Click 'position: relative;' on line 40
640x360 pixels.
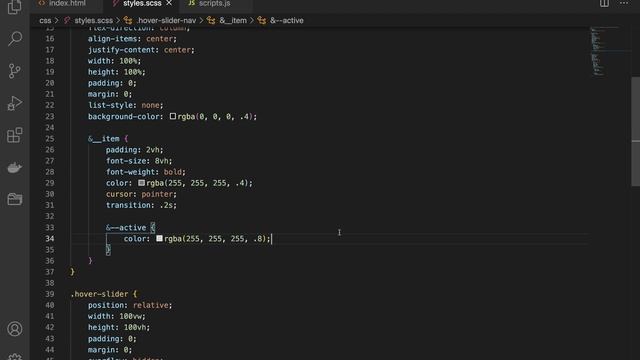pos(130,305)
